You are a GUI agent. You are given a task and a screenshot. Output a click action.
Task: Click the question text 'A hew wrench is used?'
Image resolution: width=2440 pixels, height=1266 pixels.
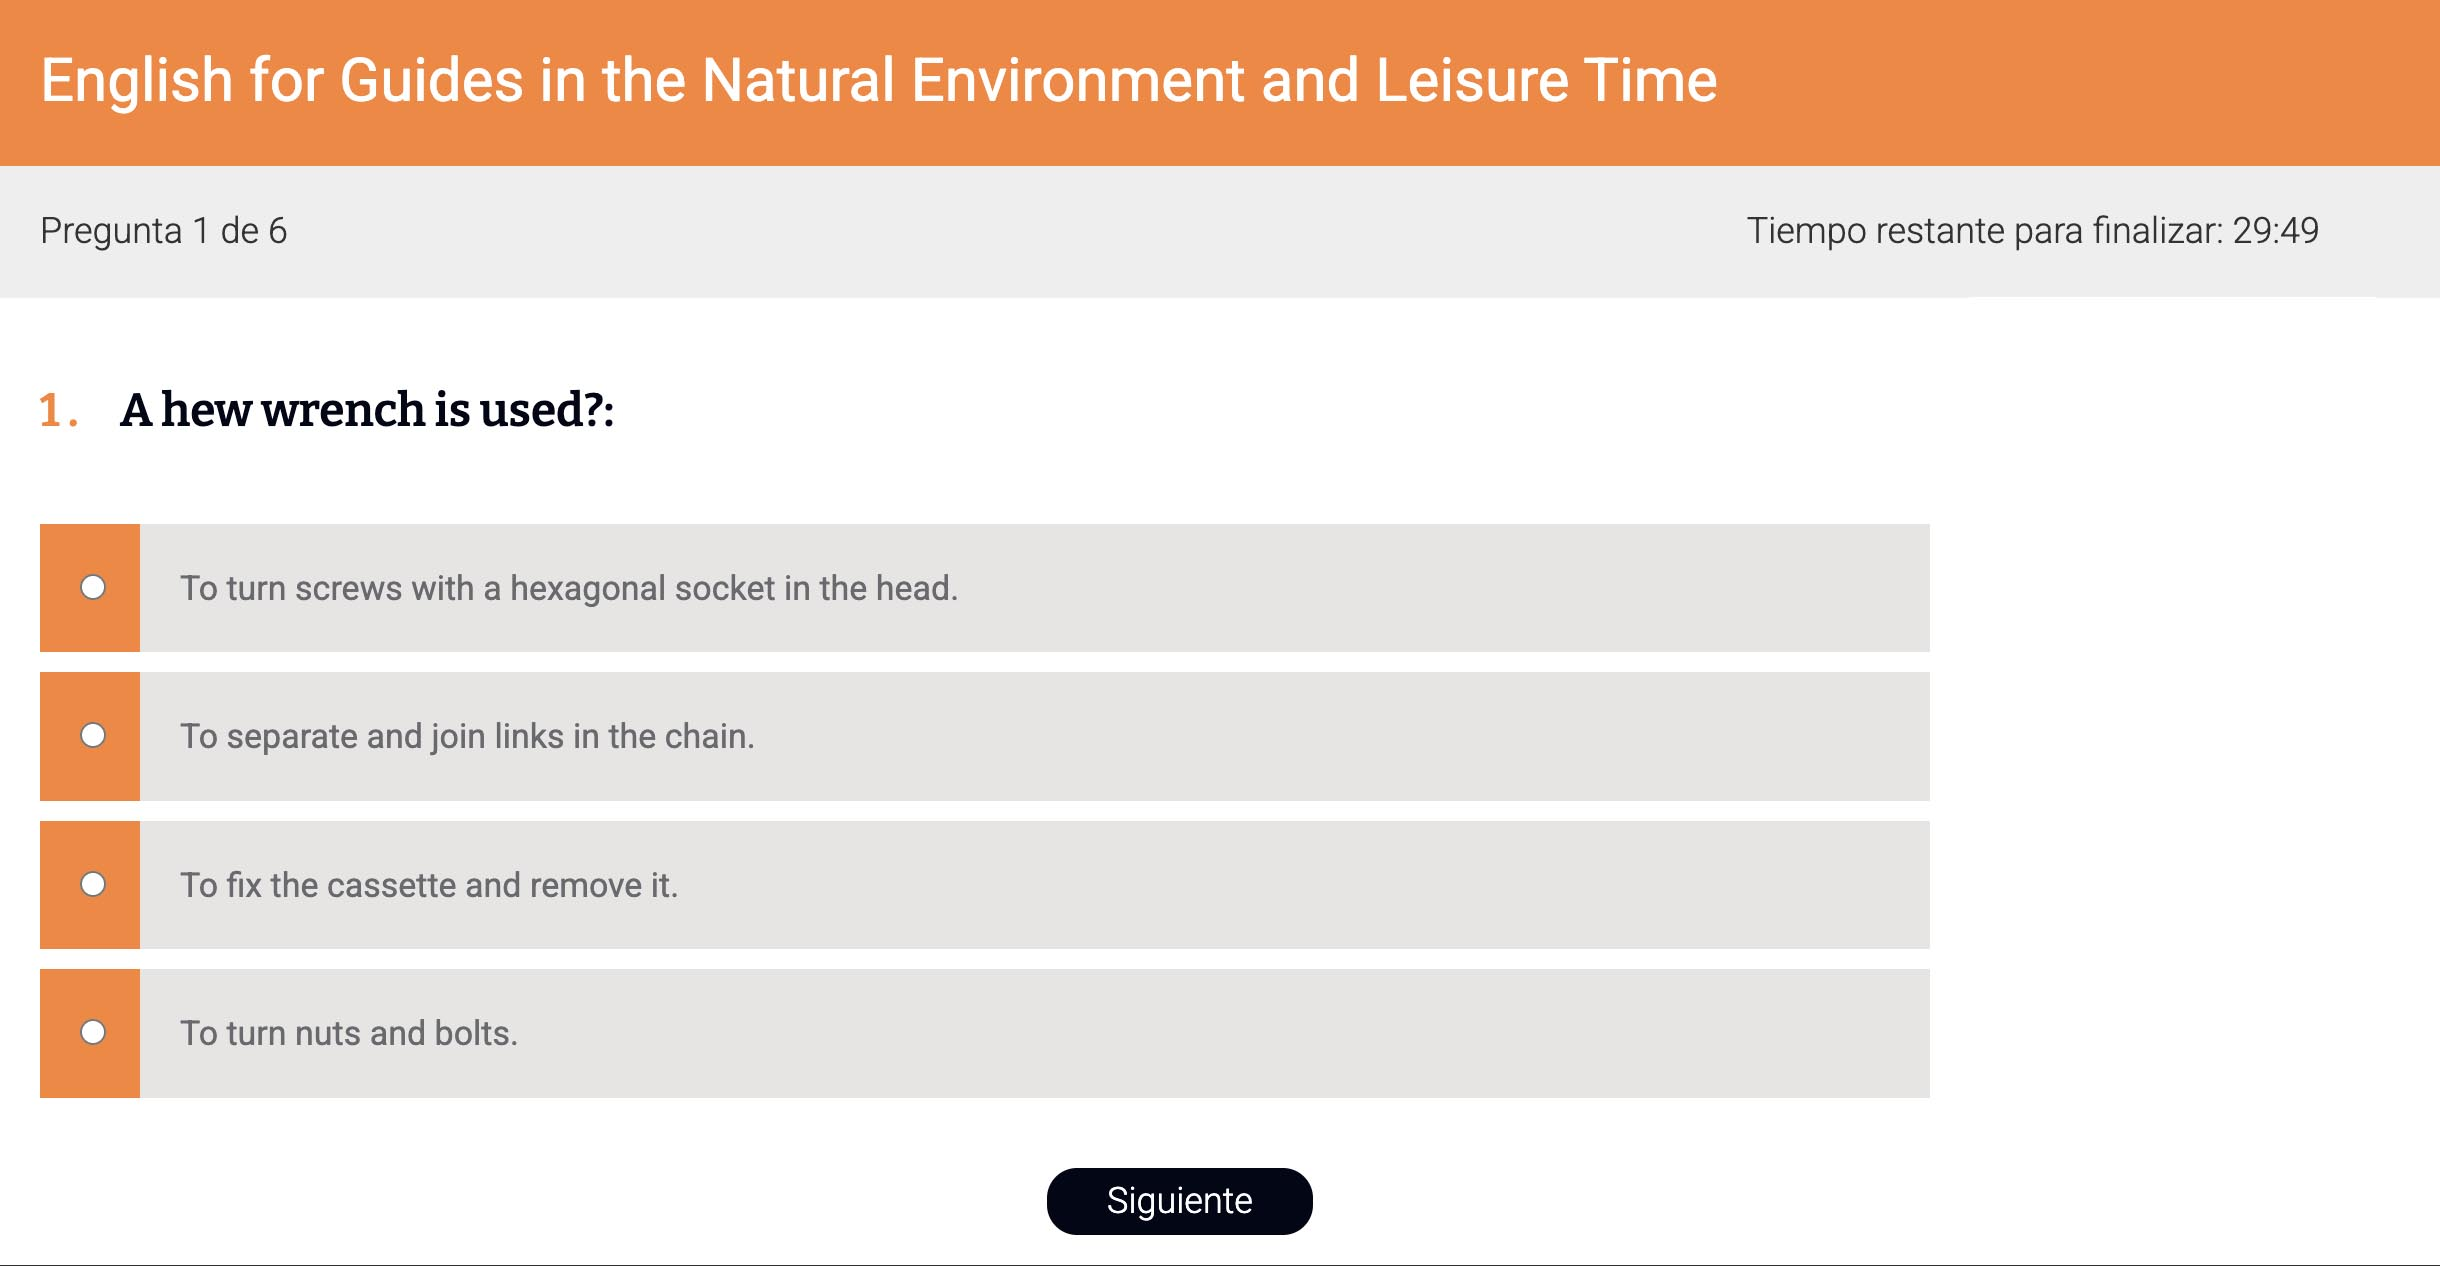[x=366, y=410]
